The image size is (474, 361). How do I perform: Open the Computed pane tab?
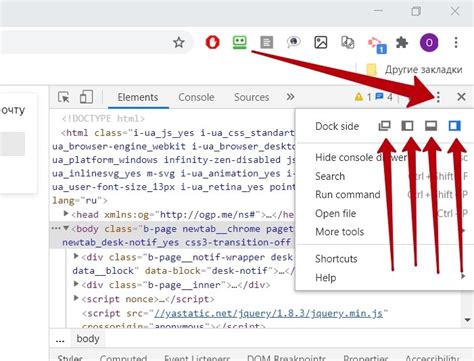pyautogui.click(x=123, y=358)
